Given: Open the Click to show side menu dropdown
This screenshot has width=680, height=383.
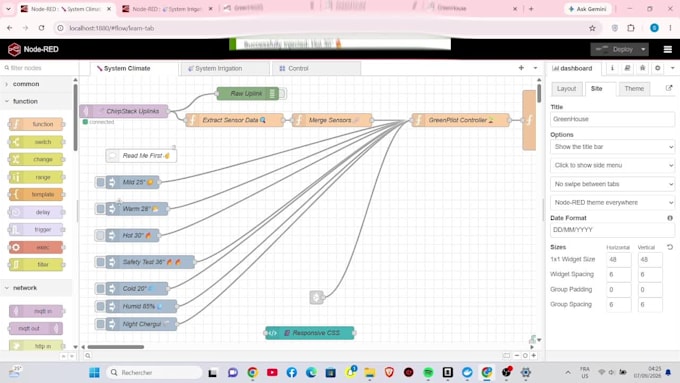Looking at the screenshot, I should point(612,165).
